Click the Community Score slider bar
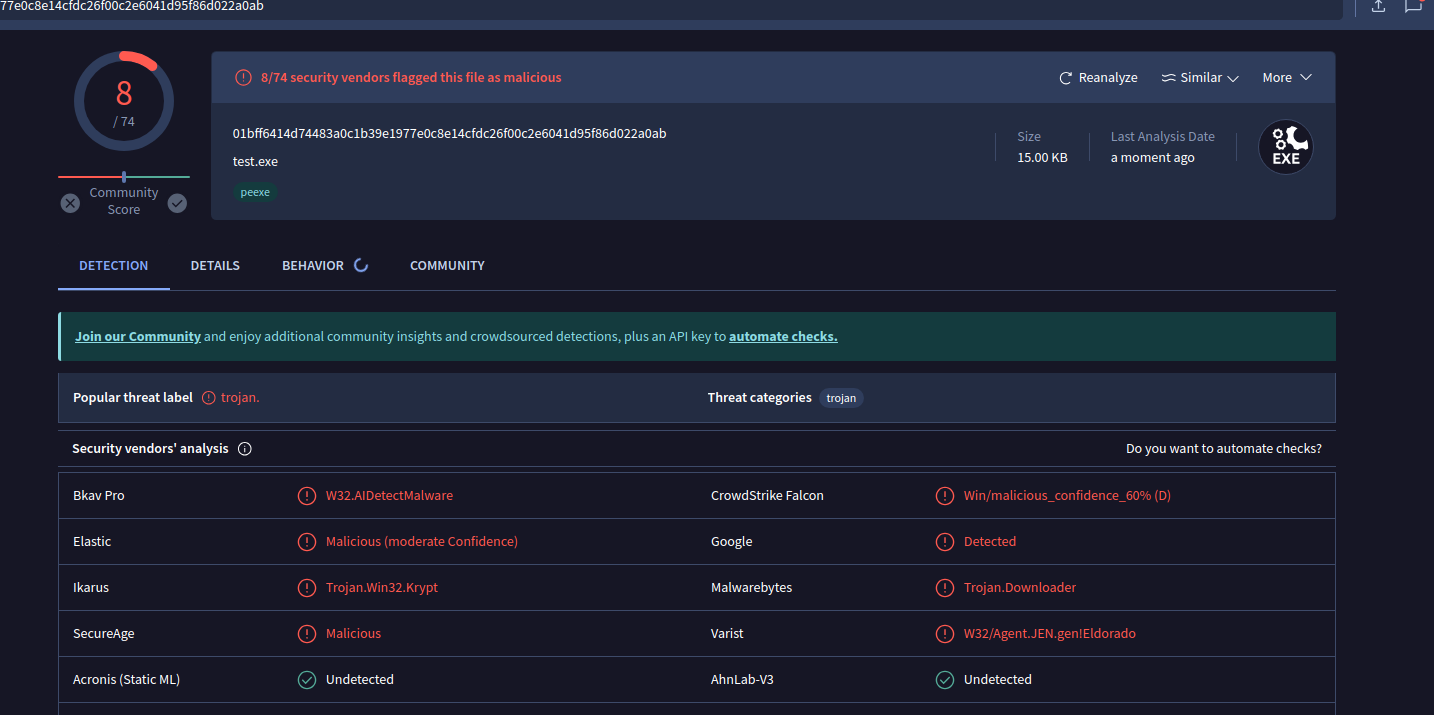Viewport: 1434px width, 715px height. (124, 177)
